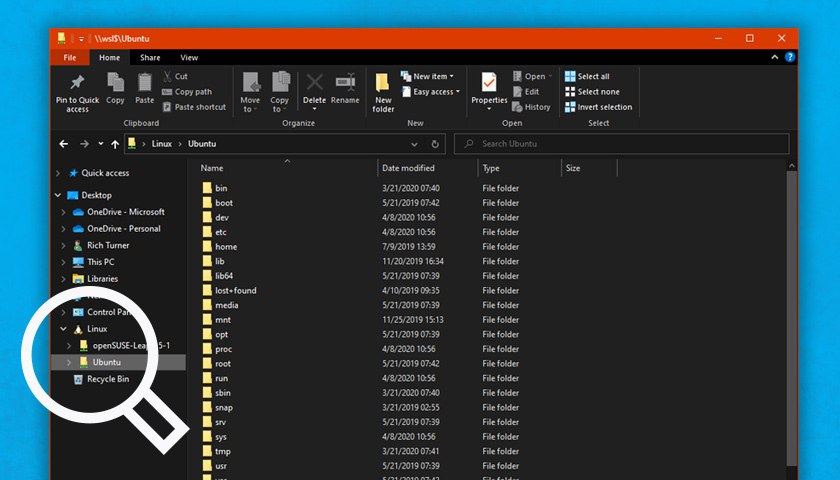Go up one folder level
Image resolution: width=840 pixels, height=480 pixels.
click(x=115, y=144)
